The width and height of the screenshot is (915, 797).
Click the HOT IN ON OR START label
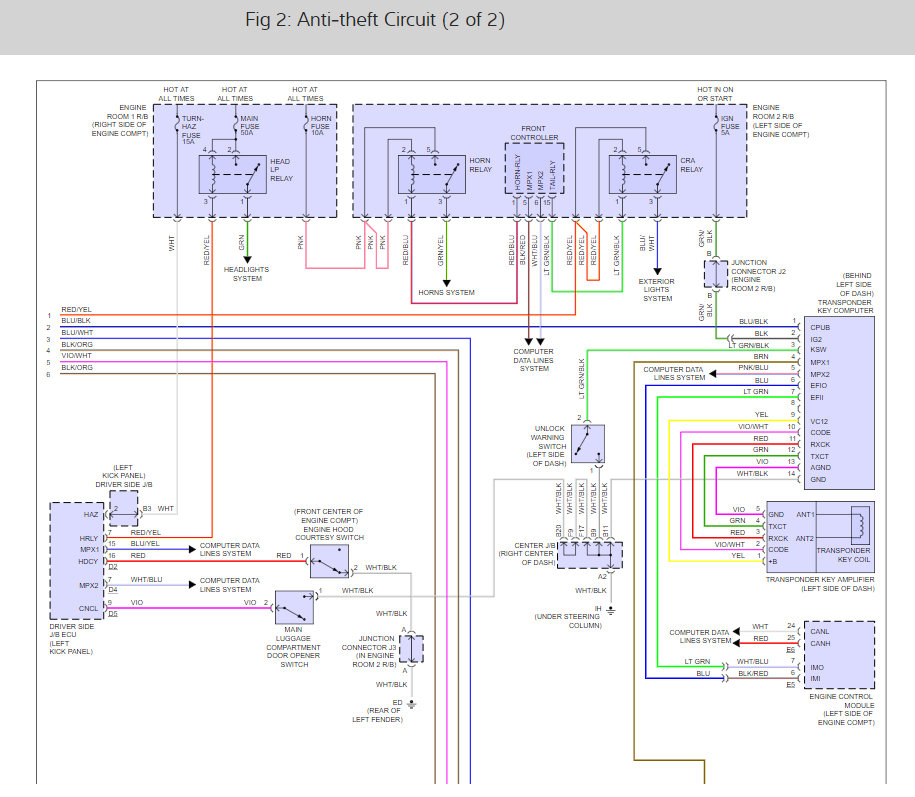pyautogui.click(x=715, y=94)
